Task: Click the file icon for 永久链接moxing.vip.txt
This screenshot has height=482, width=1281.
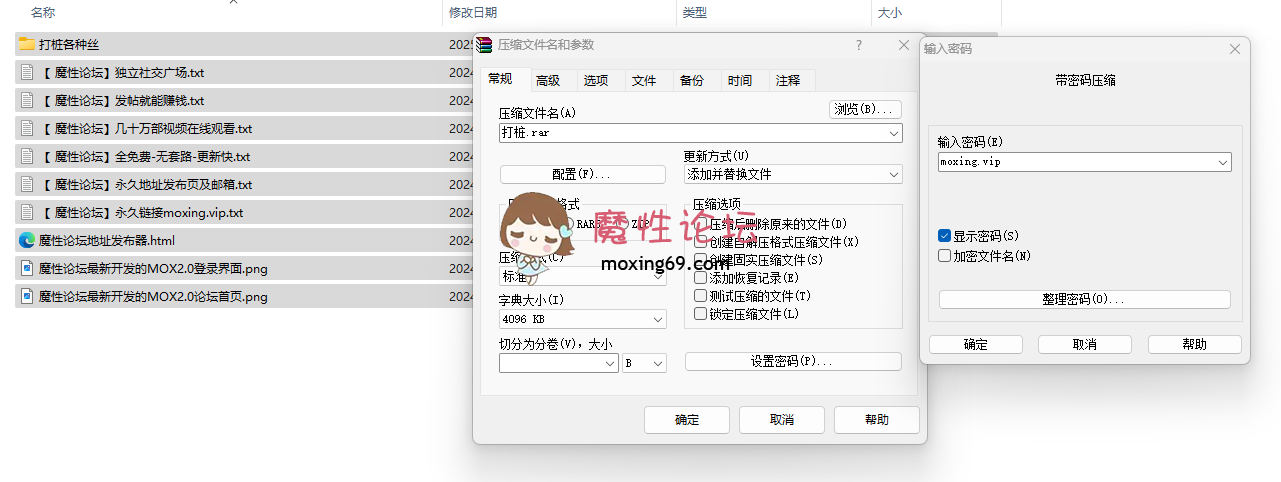Action: [27, 212]
